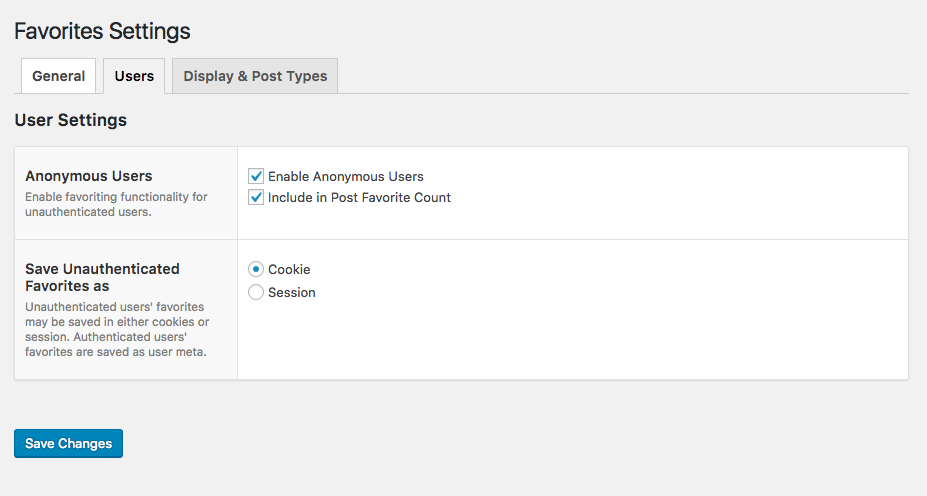Image resolution: width=927 pixels, height=496 pixels.
Task: Click the 'Include in Post Favorite Count' label text
Action: [359, 197]
